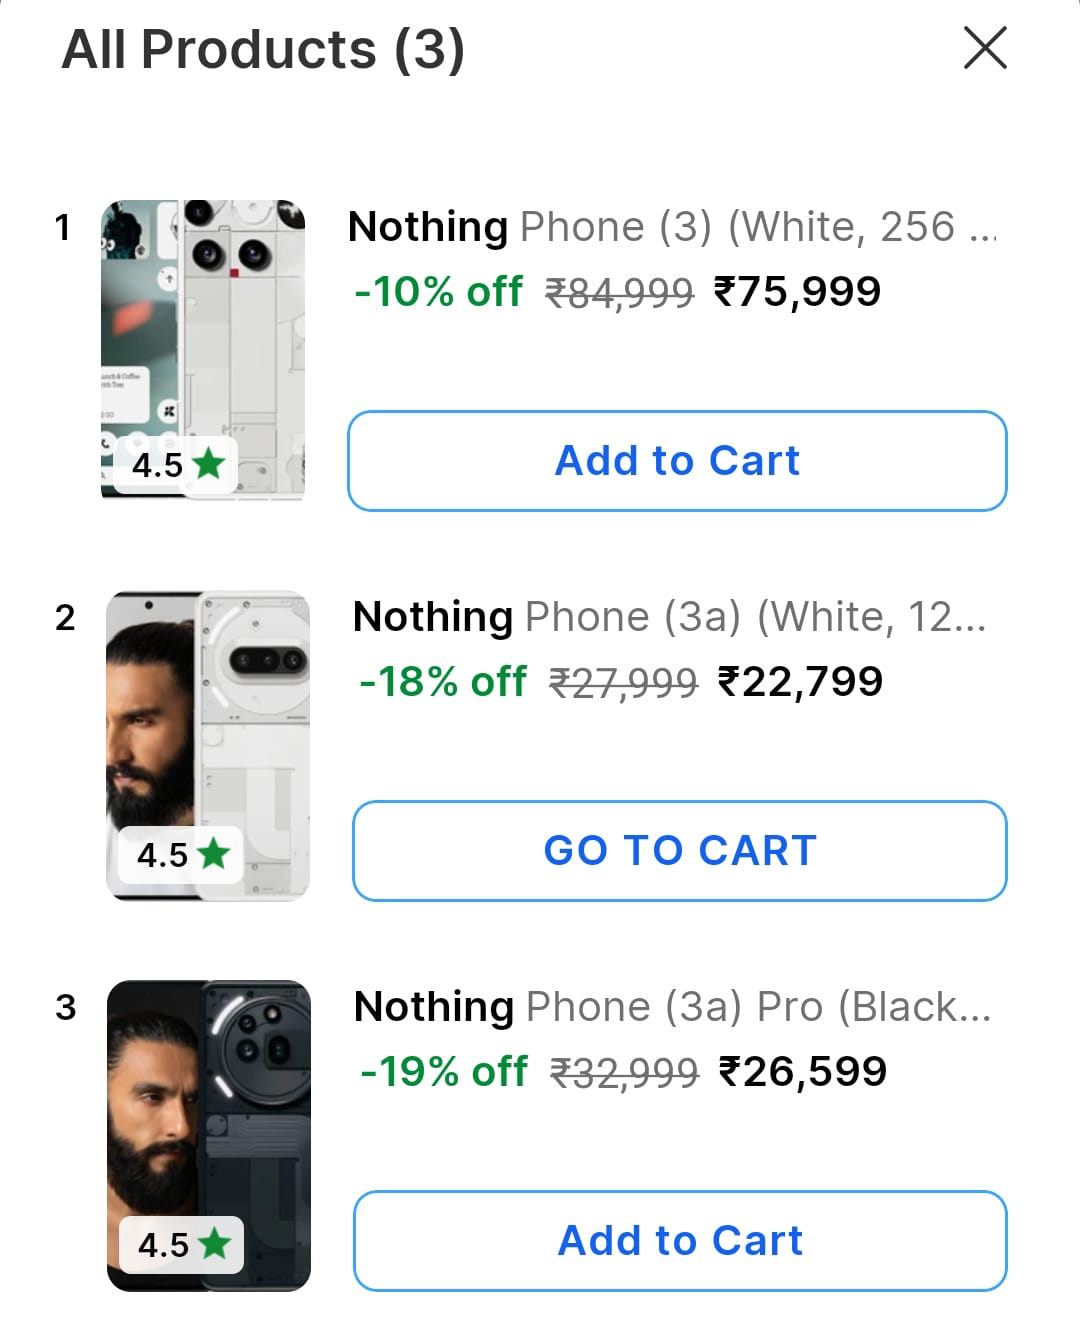Add Nothing Phone (3a) Pro to cart
Screen dimensions: 1080x1341
point(679,1241)
